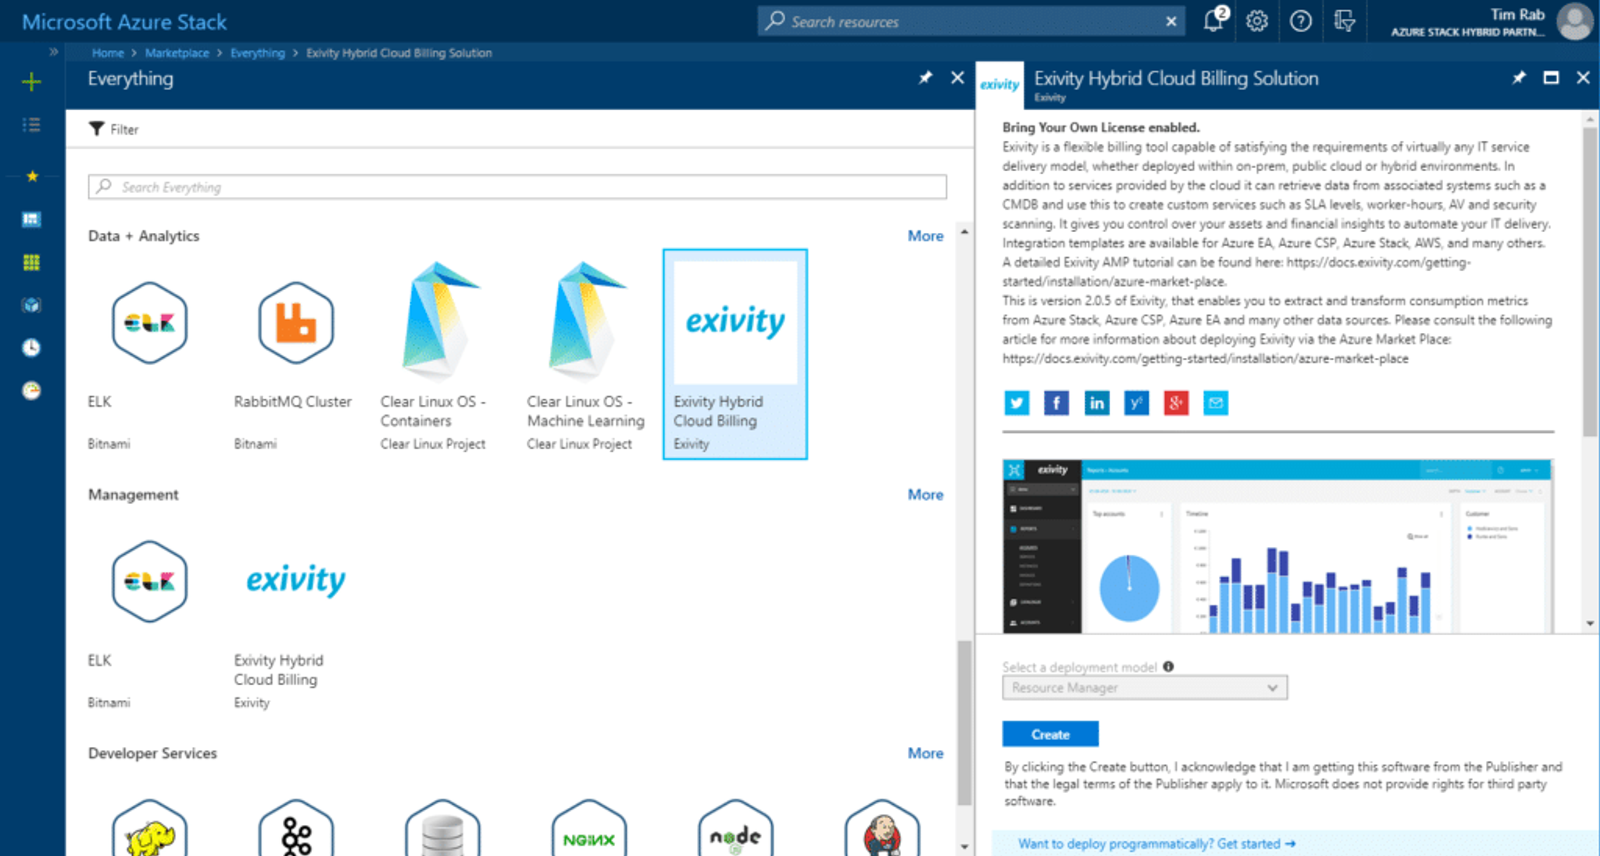The image size is (1600, 856).
Task: Select Exivity tile in Data + Analytics
Action: tap(735, 355)
